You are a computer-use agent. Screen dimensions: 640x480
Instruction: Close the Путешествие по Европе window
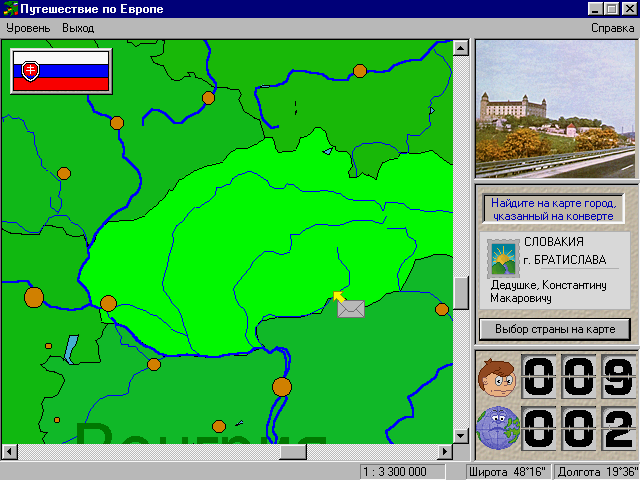coord(629,9)
